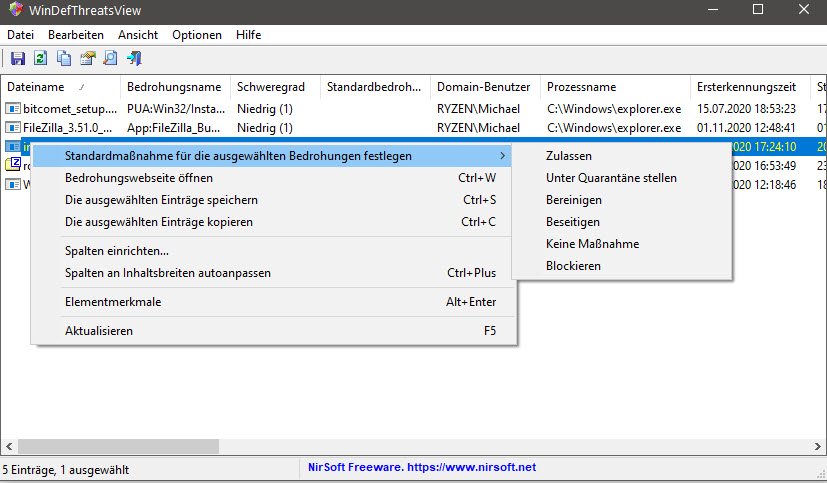Click explorer.exe process in the FileZilla row
Viewport: 827px width, 483px height.
coord(614,128)
